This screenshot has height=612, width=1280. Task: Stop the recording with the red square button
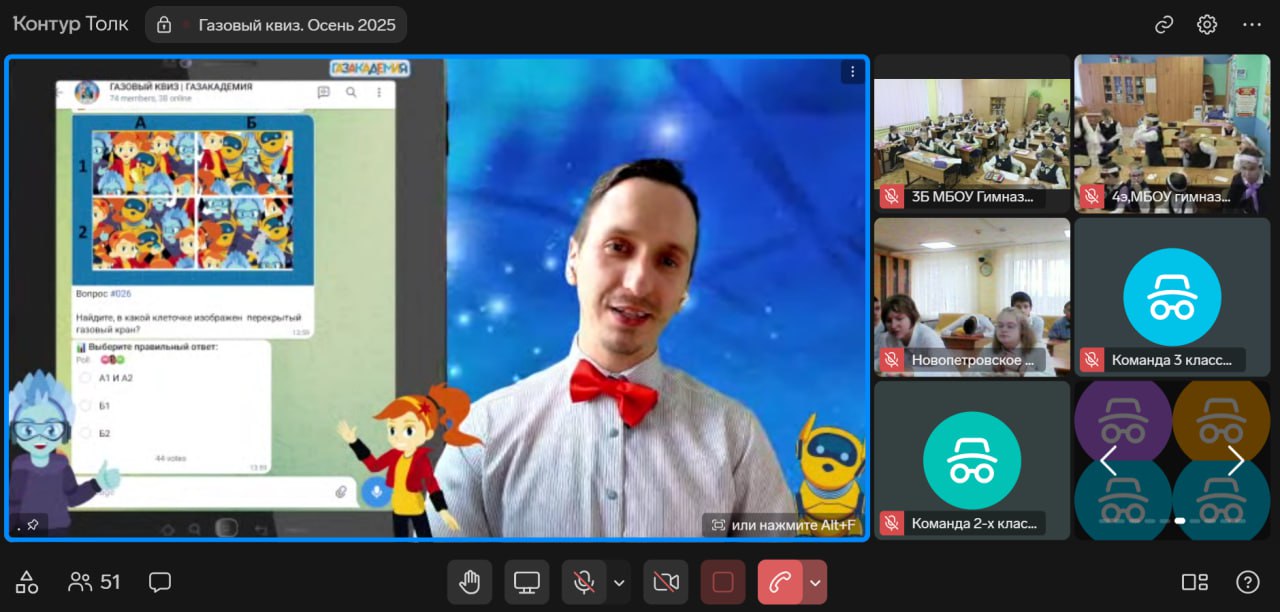[x=723, y=582]
